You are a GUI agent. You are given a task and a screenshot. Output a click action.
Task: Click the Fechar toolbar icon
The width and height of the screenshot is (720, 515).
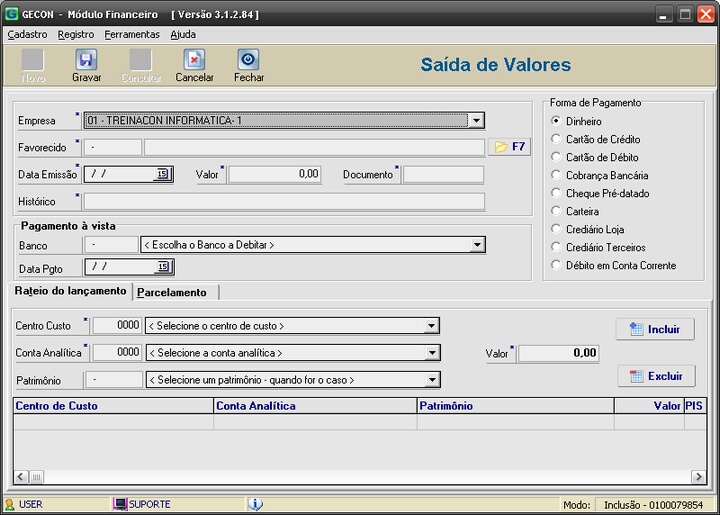[248, 60]
